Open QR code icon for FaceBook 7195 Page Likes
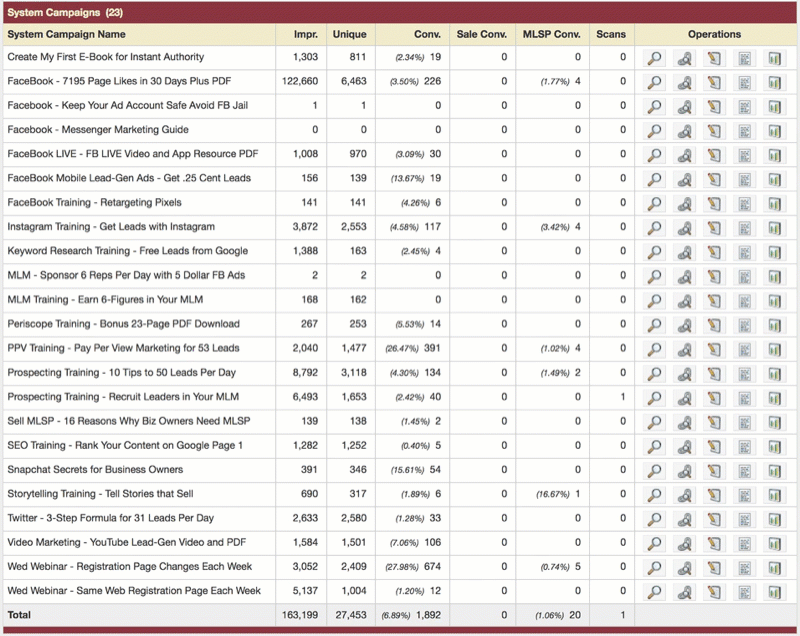 point(744,82)
